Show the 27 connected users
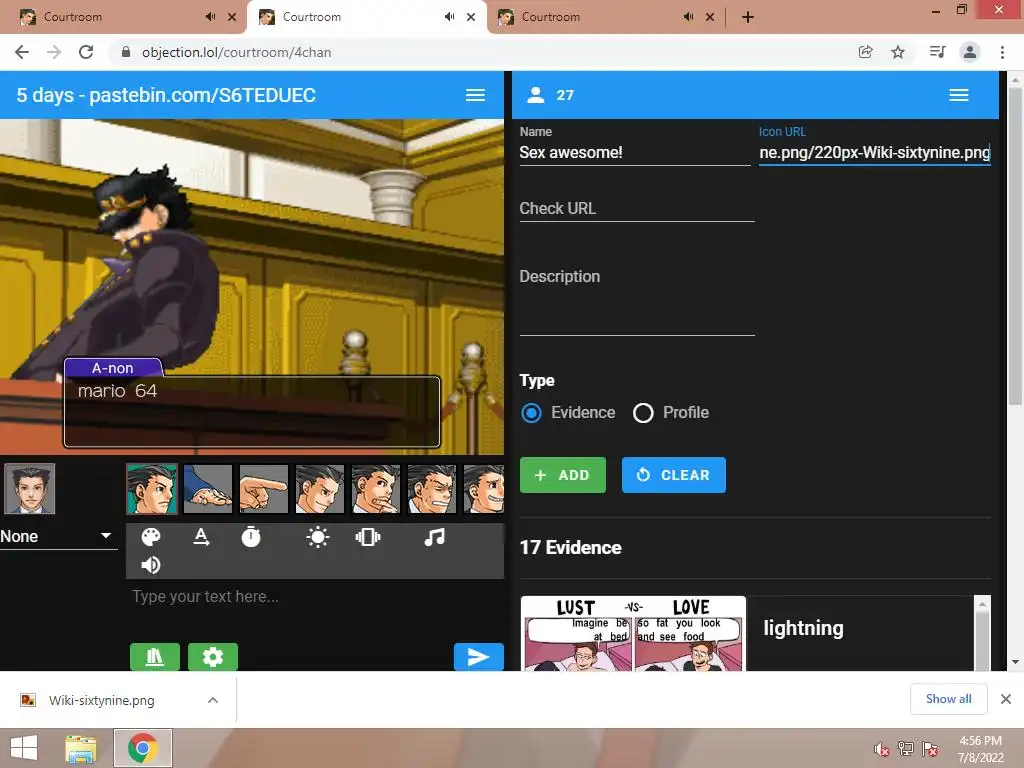The height and width of the screenshot is (768, 1024). 551,95
